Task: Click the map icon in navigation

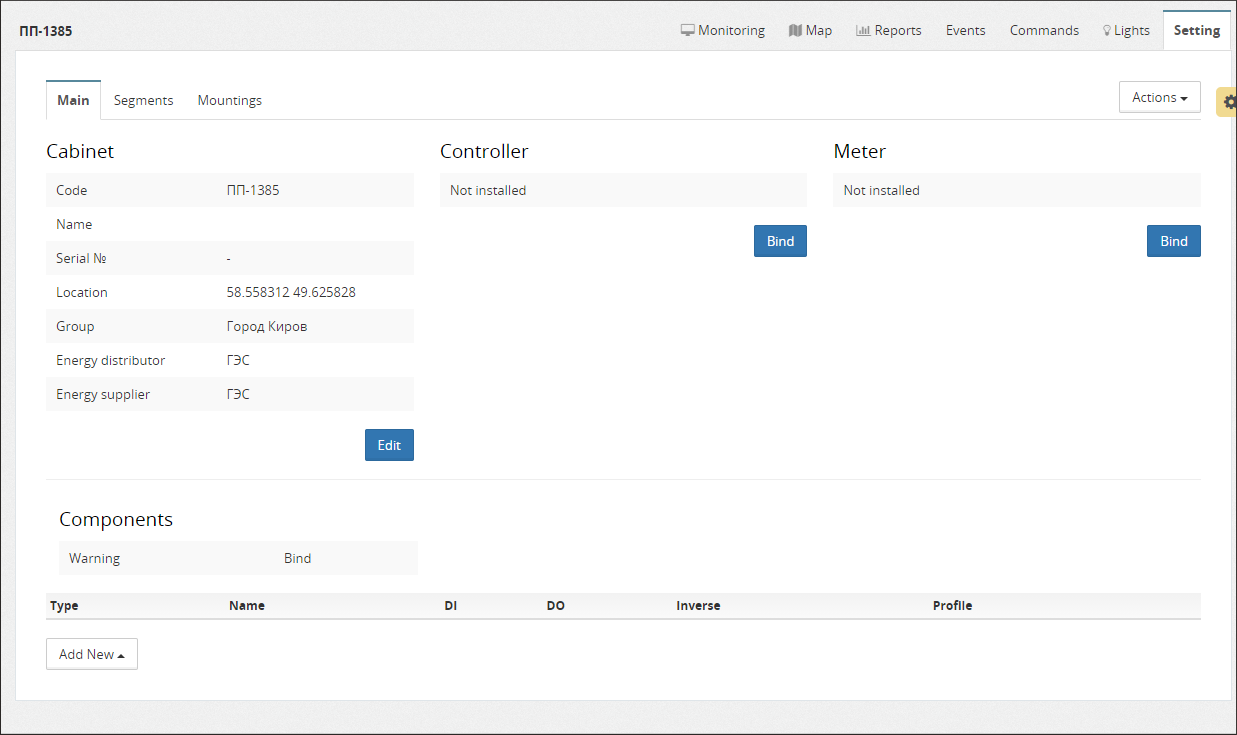Action: (795, 30)
